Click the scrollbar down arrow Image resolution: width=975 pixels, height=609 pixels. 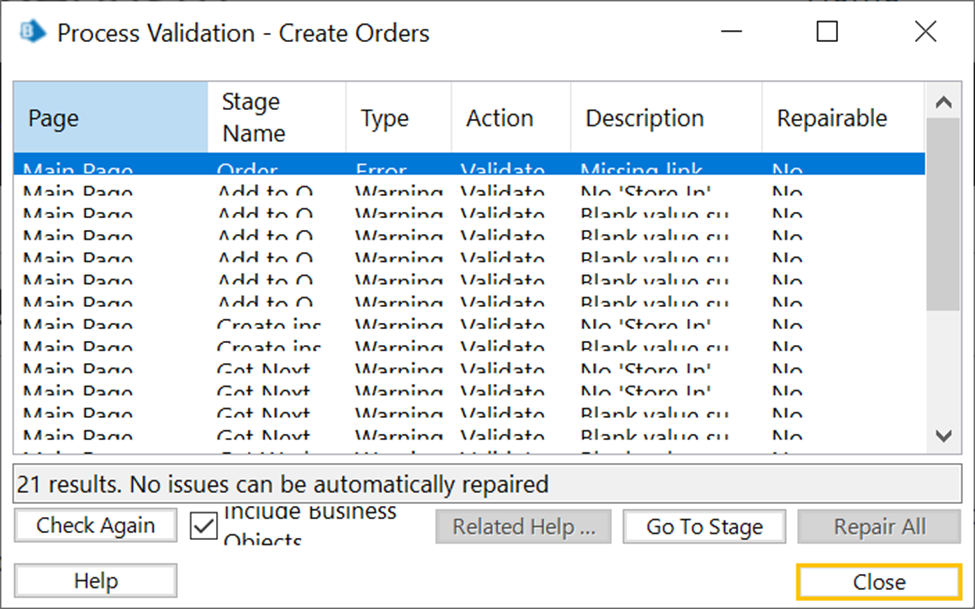coord(942,436)
